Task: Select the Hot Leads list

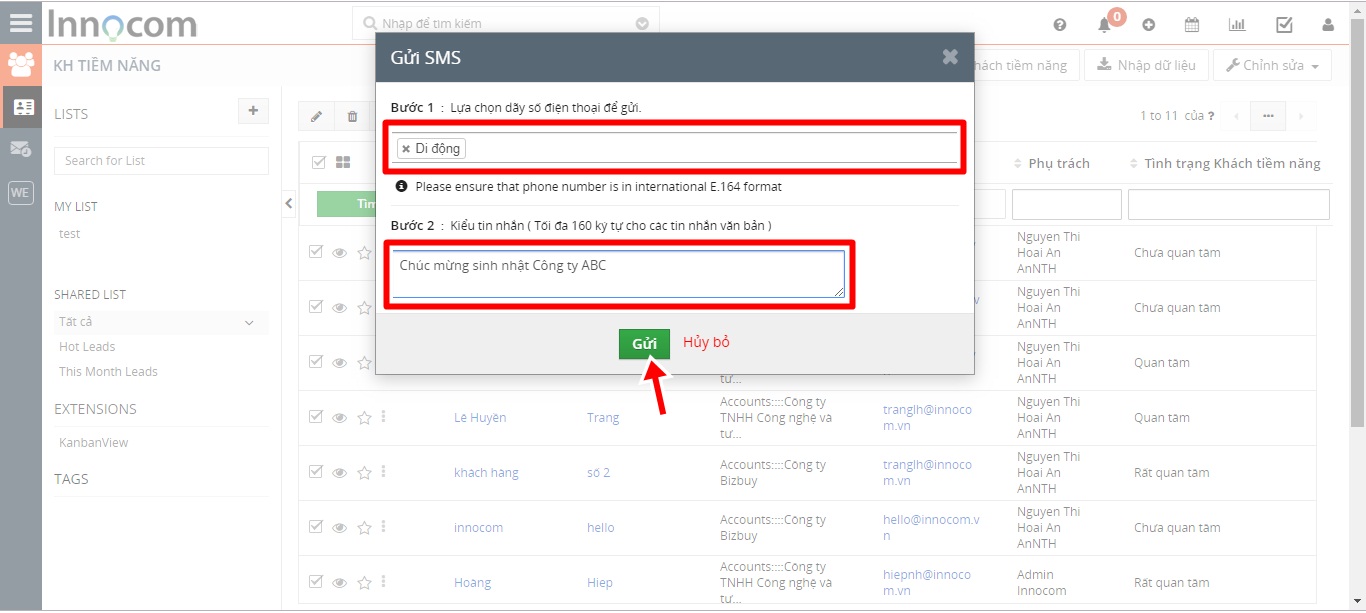Action: point(87,347)
